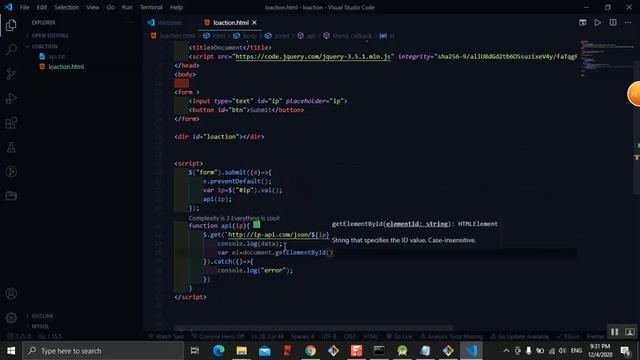The width and height of the screenshot is (640, 360).
Task: Open File Explorer from the taskbar
Action: [x=242, y=351]
